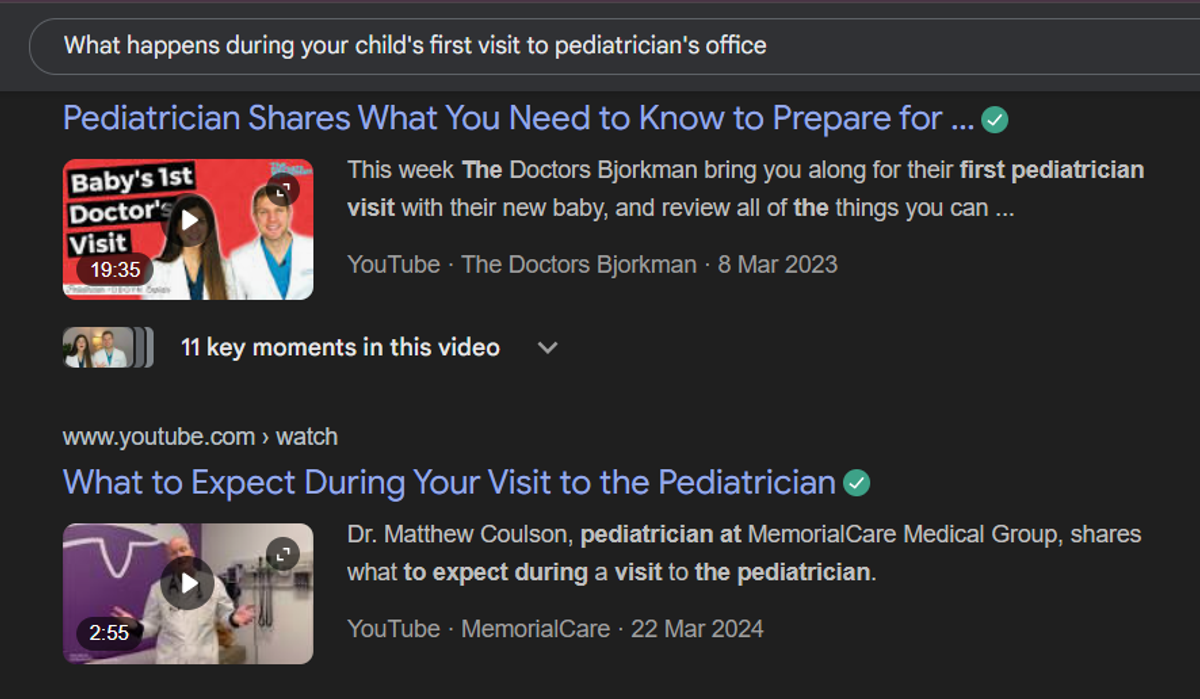
Task: Click the Doctors Bjorkman video description snippet
Action: click(x=746, y=189)
